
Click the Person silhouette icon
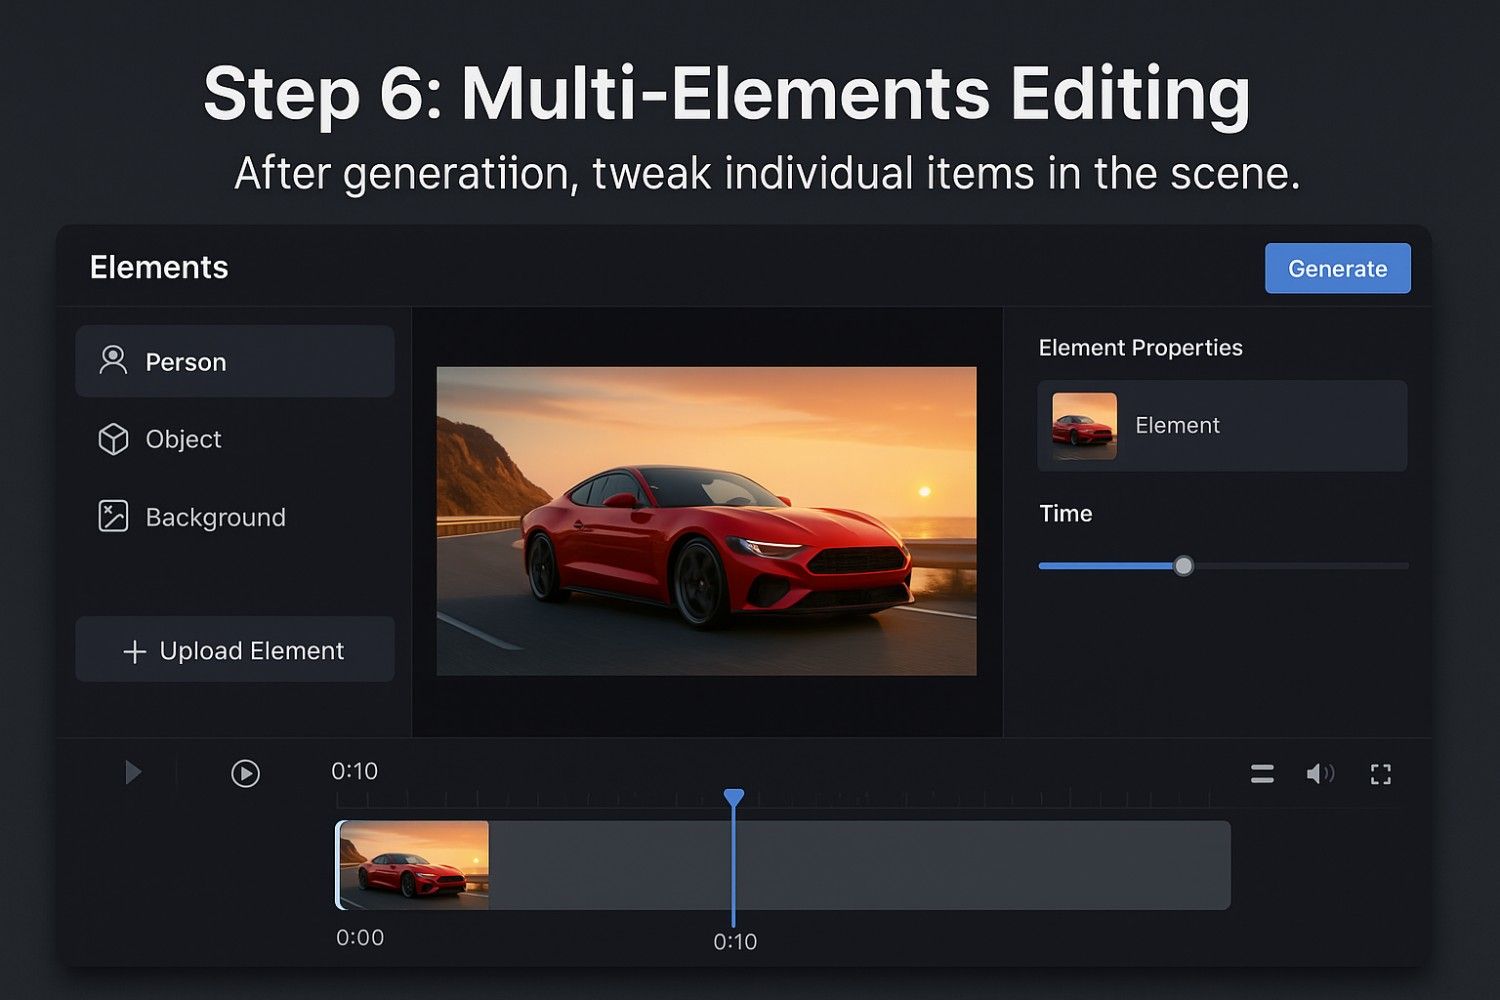coord(113,360)
